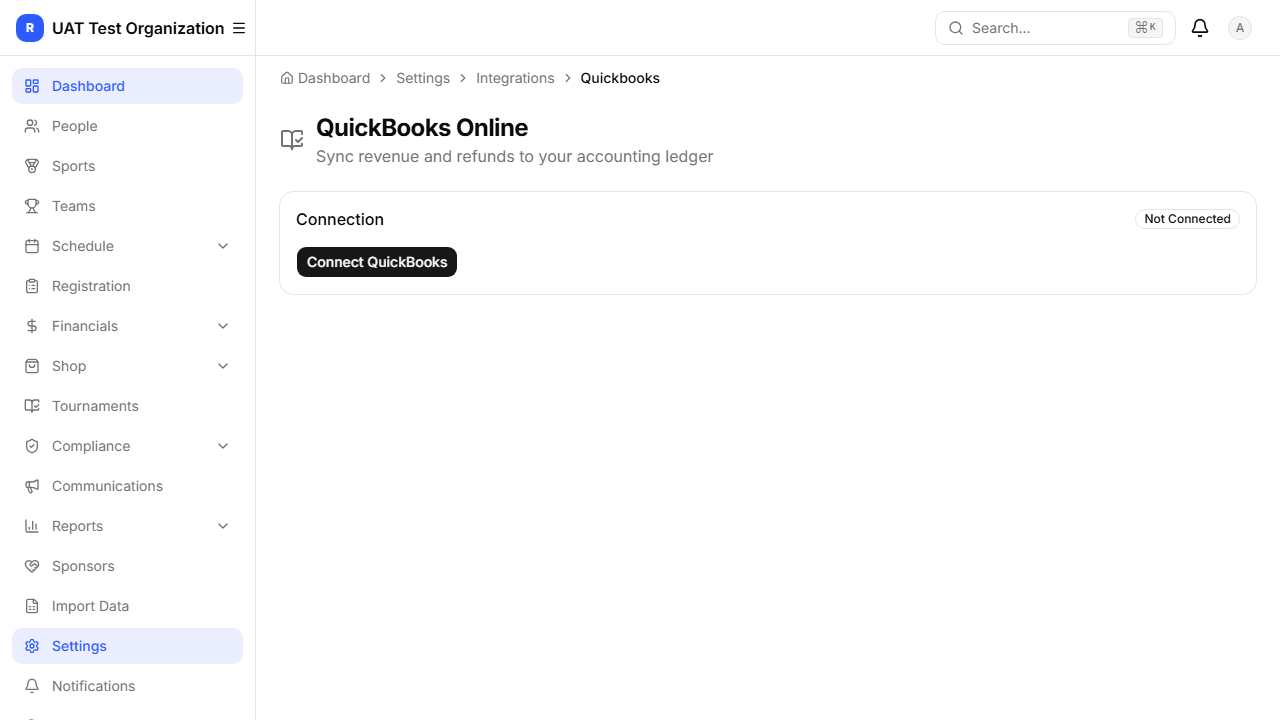Click the Reports bar chart icon
The width and height of the screenshot is (1280, 720).
32,526
